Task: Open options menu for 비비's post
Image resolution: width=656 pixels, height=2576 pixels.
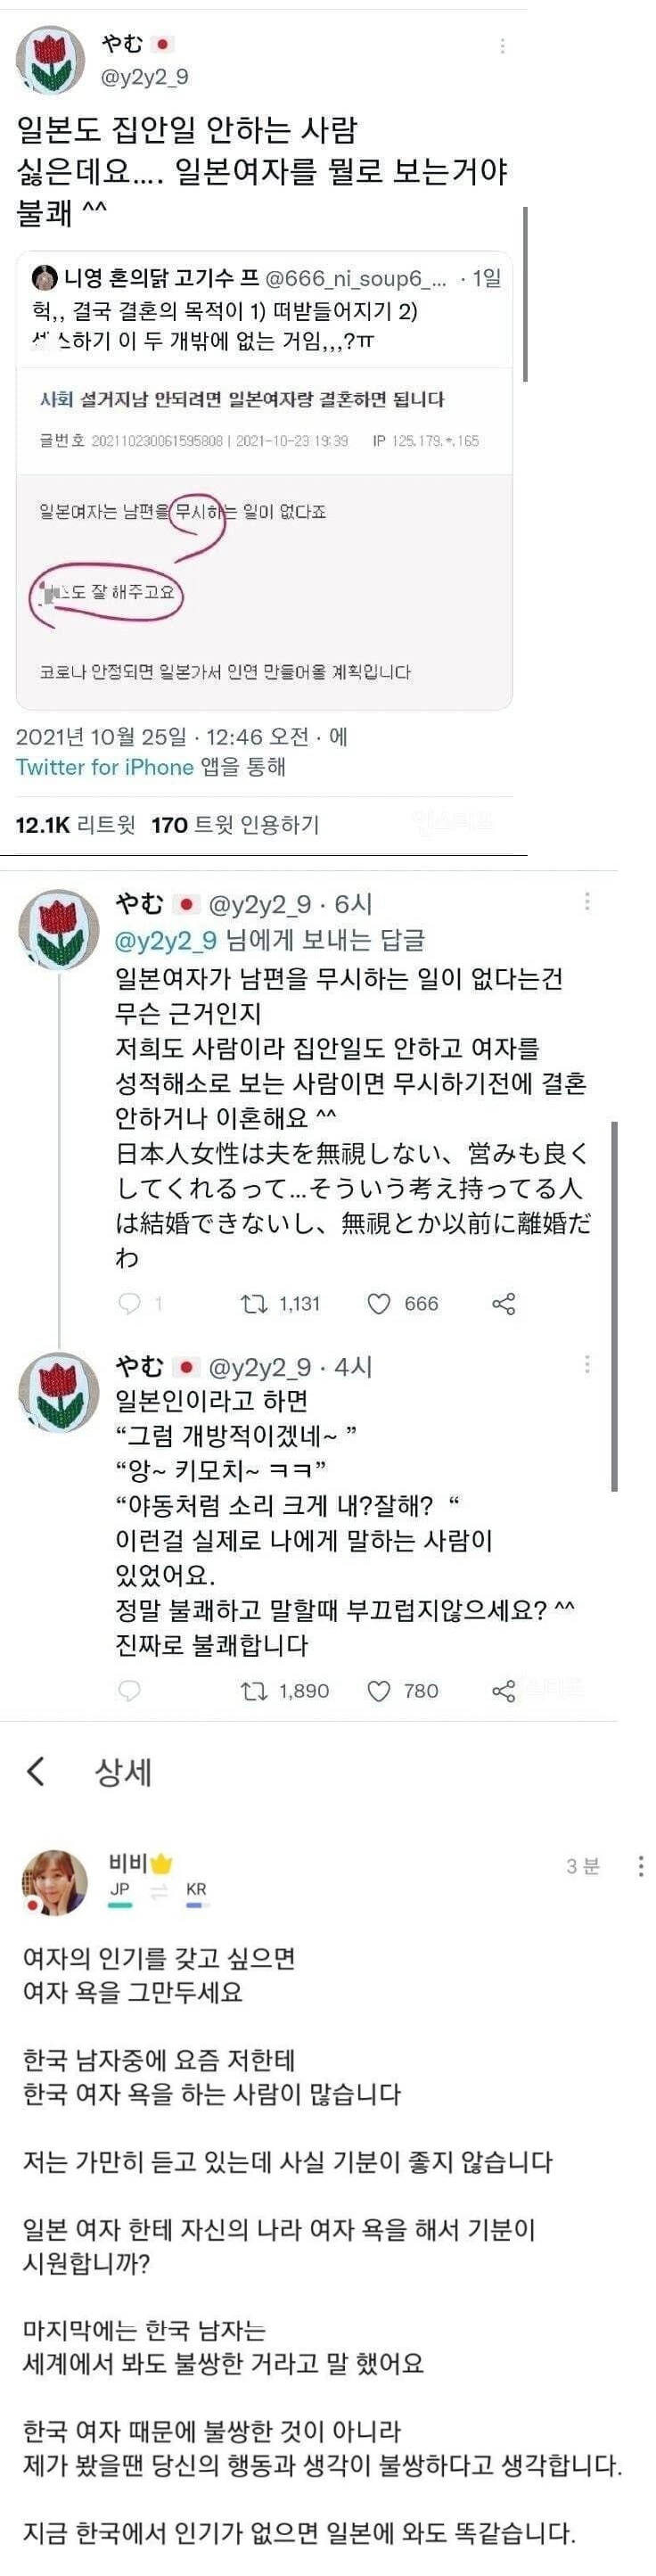Action: pyautogui.click(x=640, y=1865)
